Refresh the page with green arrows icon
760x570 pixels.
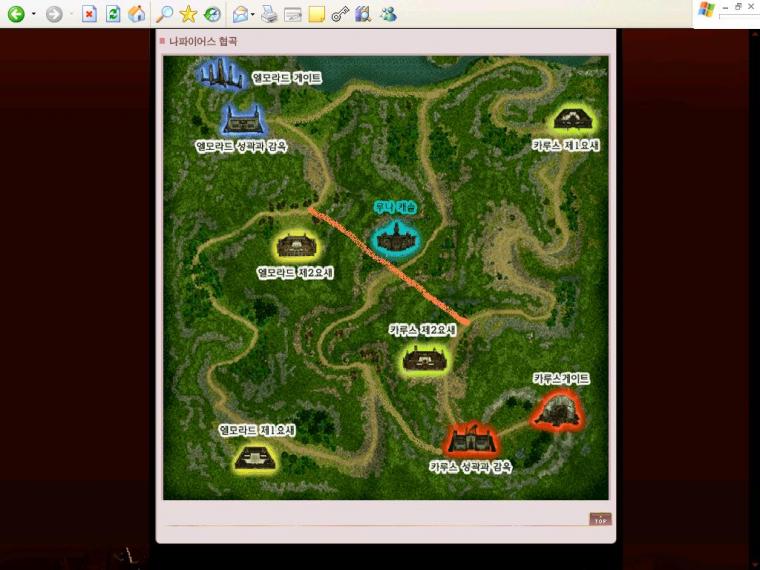coord(113,14)
